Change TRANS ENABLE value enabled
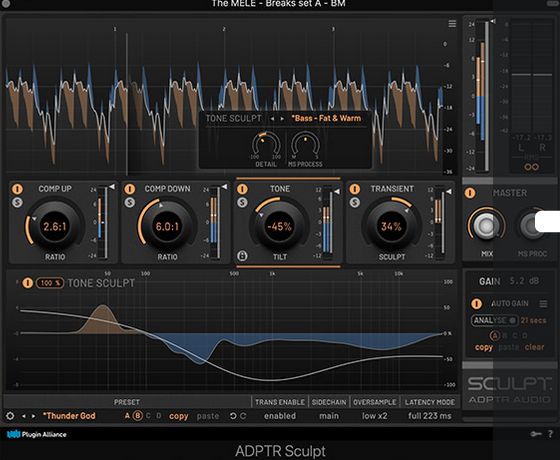Image resolution: width=560 pixels, height=460 pixels. coord(280,416)
